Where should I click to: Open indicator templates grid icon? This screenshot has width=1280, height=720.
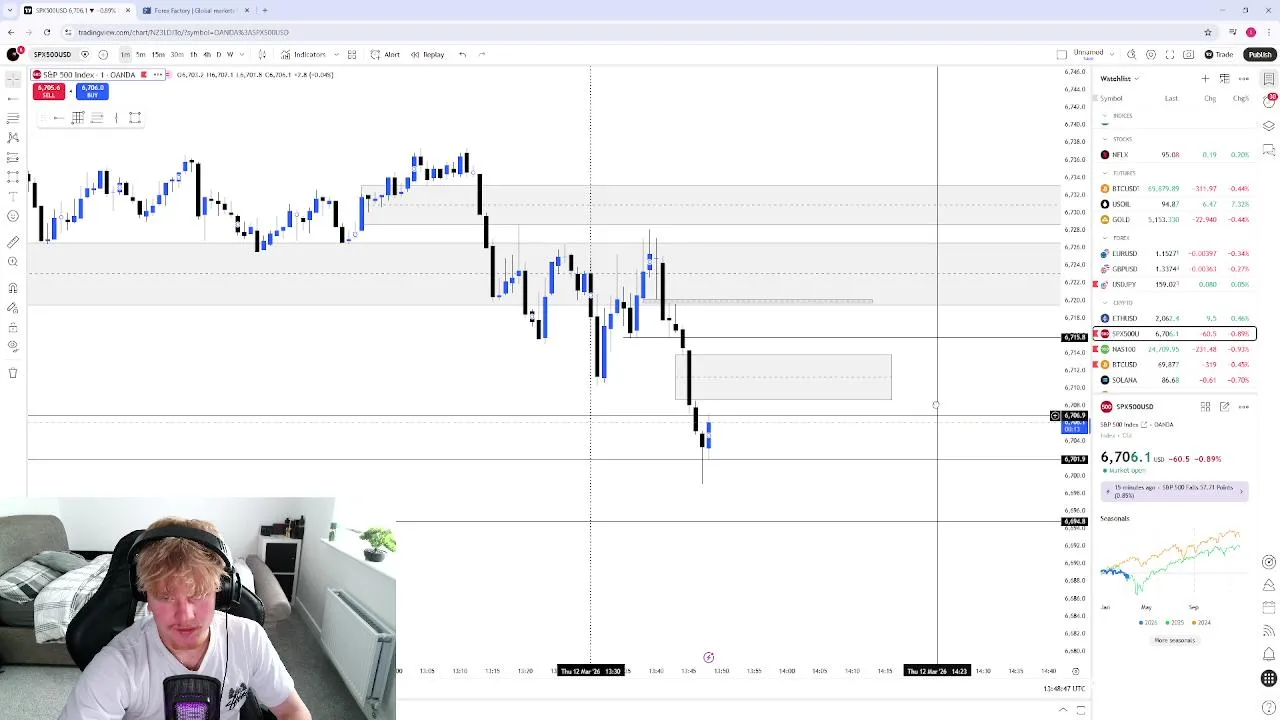coord(352,54)
